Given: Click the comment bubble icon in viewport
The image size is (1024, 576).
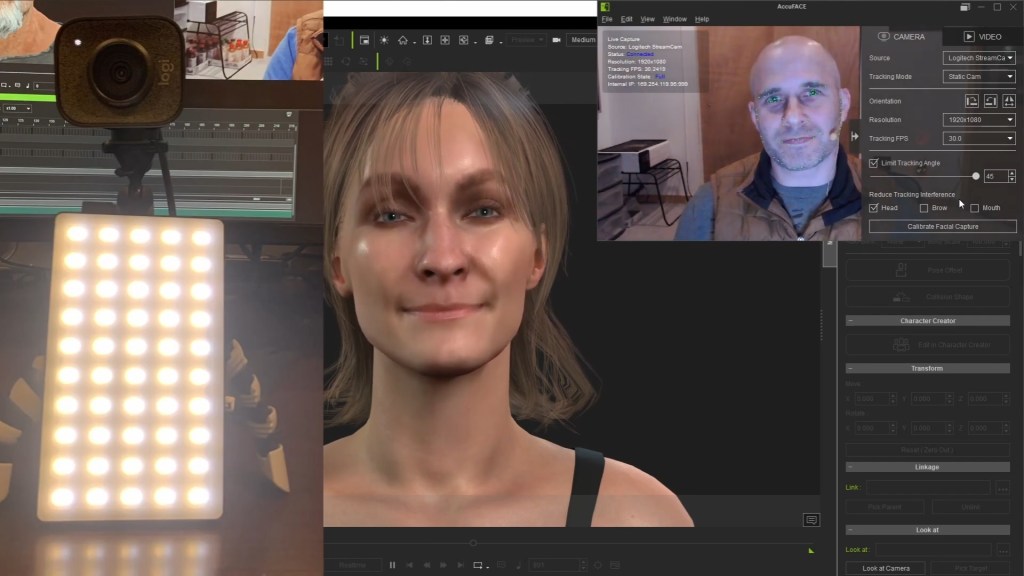Looking at the screenshot, I should [811, 520].
